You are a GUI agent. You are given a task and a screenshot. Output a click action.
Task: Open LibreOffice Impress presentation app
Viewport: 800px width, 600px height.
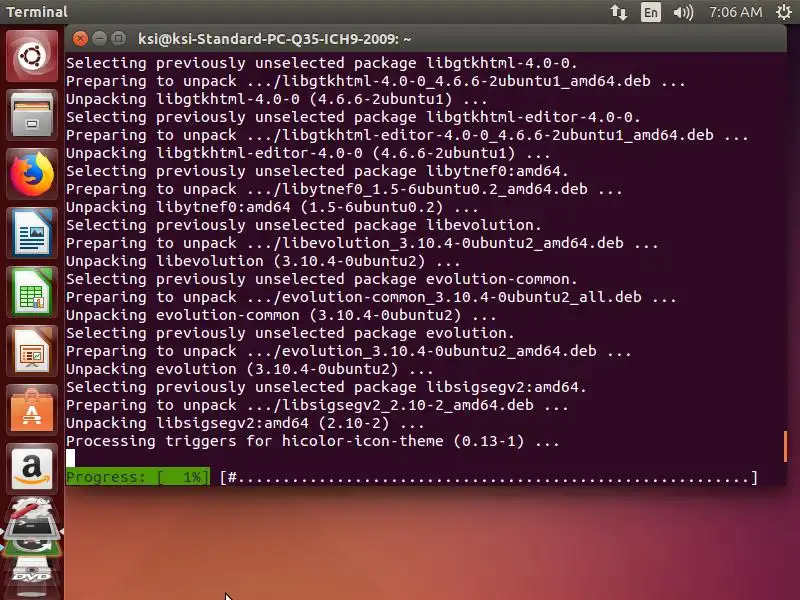[x=32, y=352]
